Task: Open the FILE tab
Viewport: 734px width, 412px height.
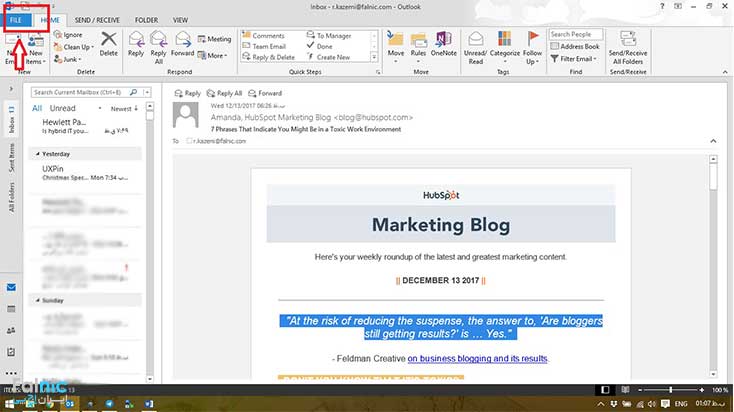Action: coord(17,20)
